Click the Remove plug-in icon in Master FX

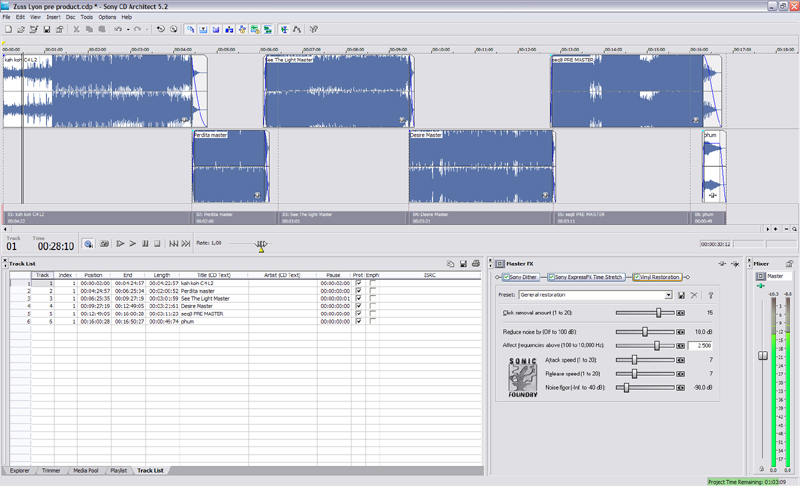coord(735,264)
